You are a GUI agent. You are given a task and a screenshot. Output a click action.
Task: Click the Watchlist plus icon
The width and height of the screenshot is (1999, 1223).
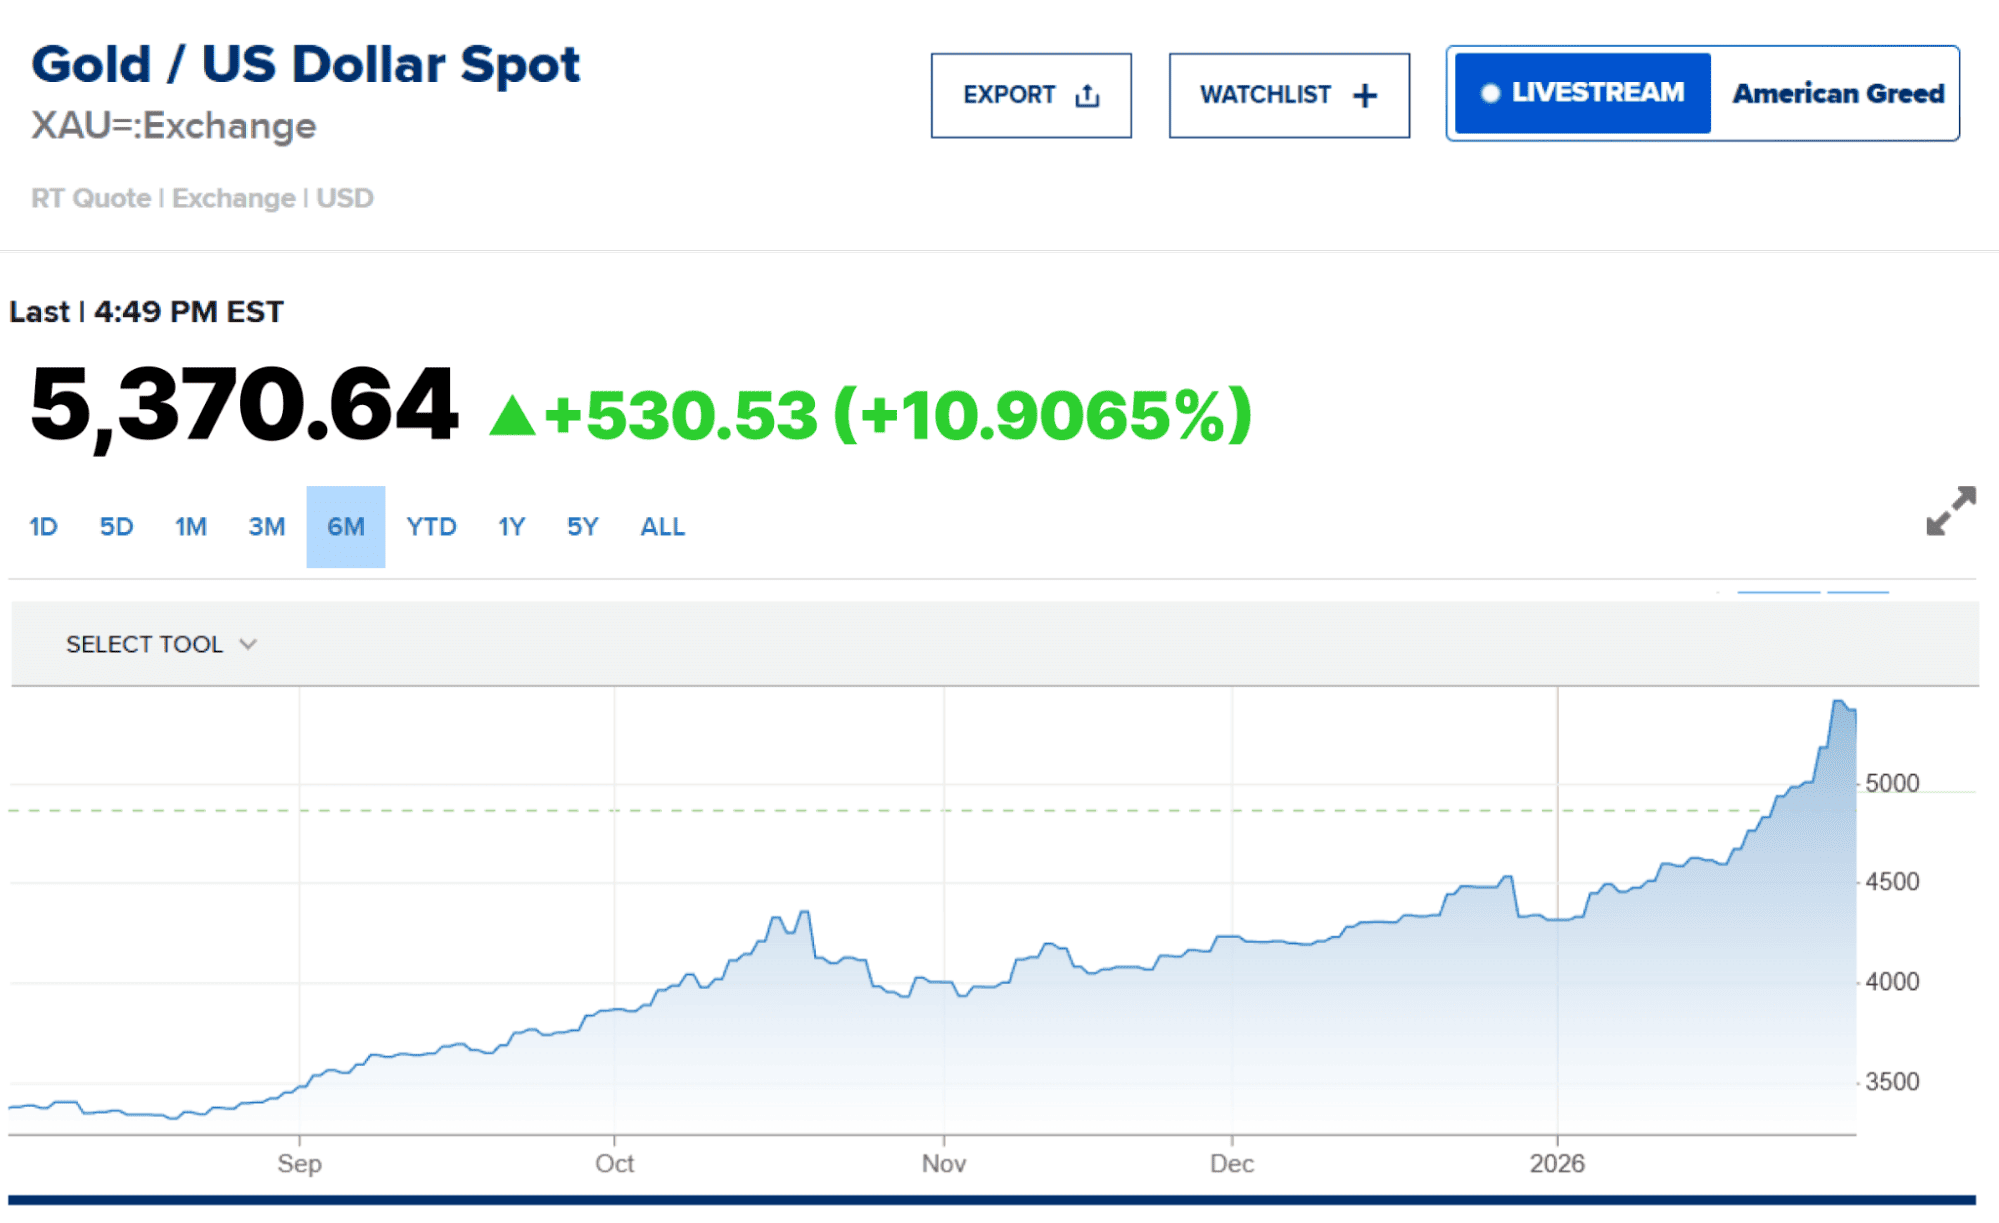click(1365, 96)
